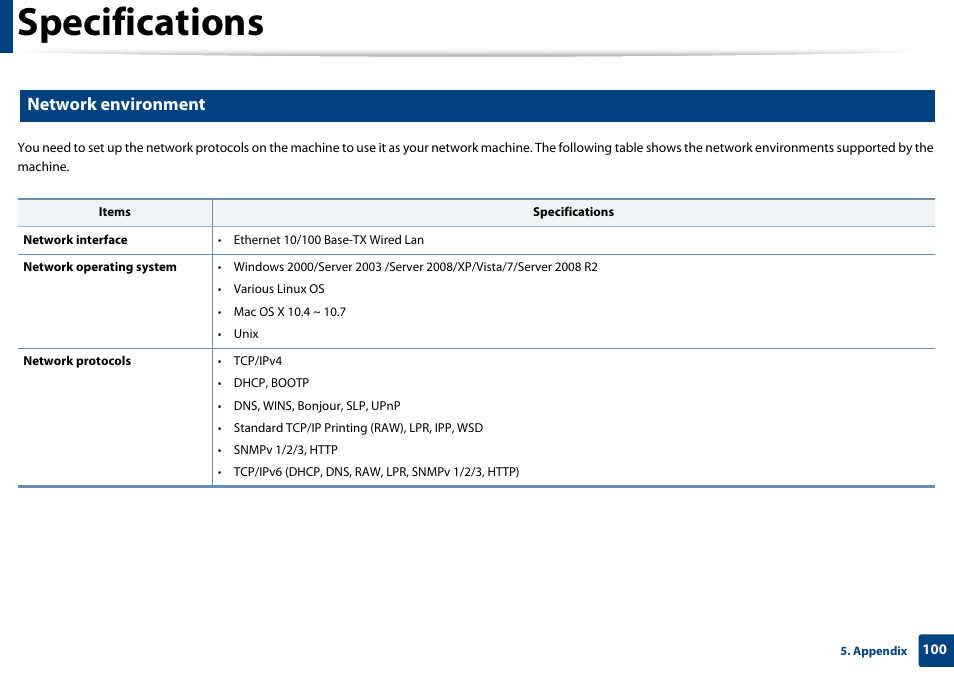Screen dimensions: 954x675
Task: Click the Items column header
Action: [114, 212]
